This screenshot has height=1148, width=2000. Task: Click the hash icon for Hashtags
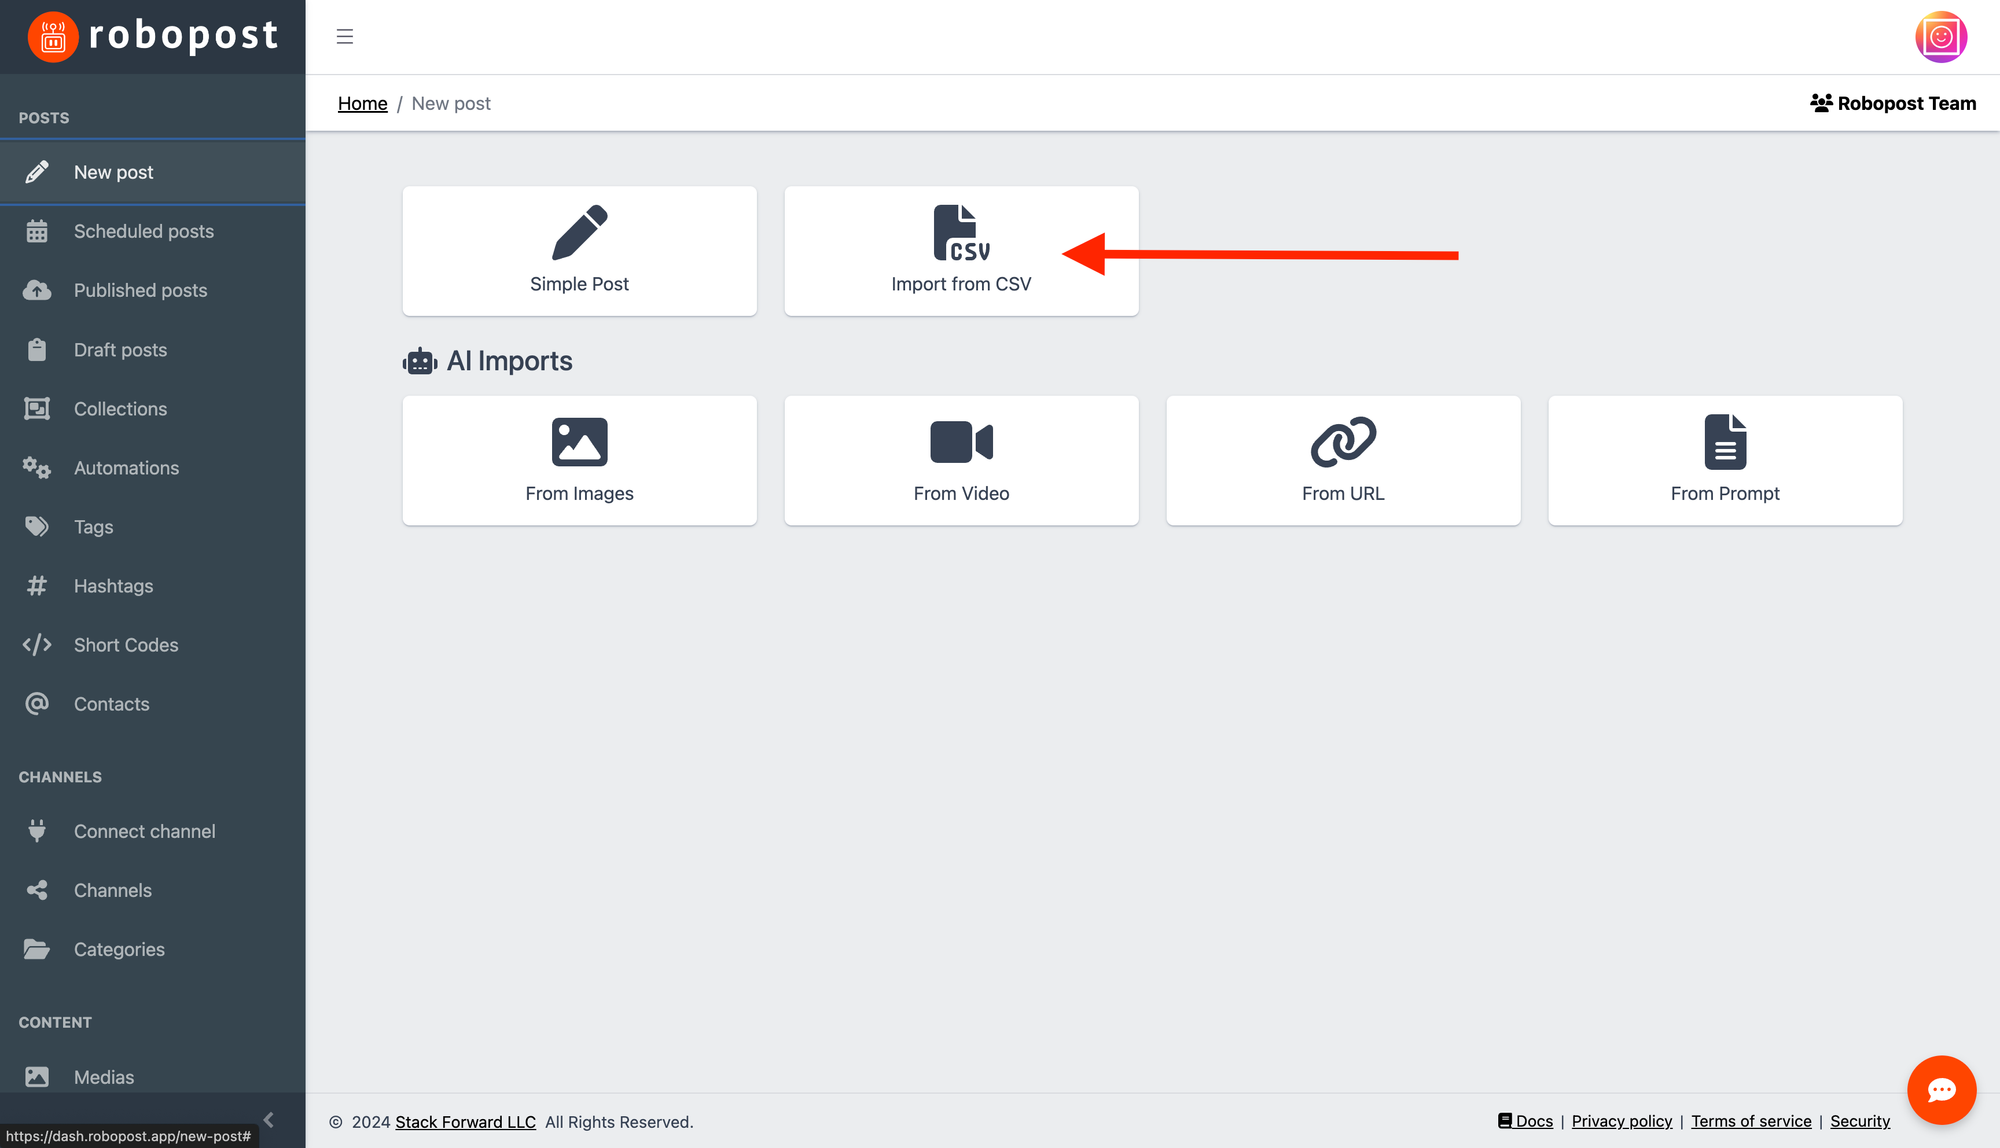pyautogui.click(x=37, y=585)
